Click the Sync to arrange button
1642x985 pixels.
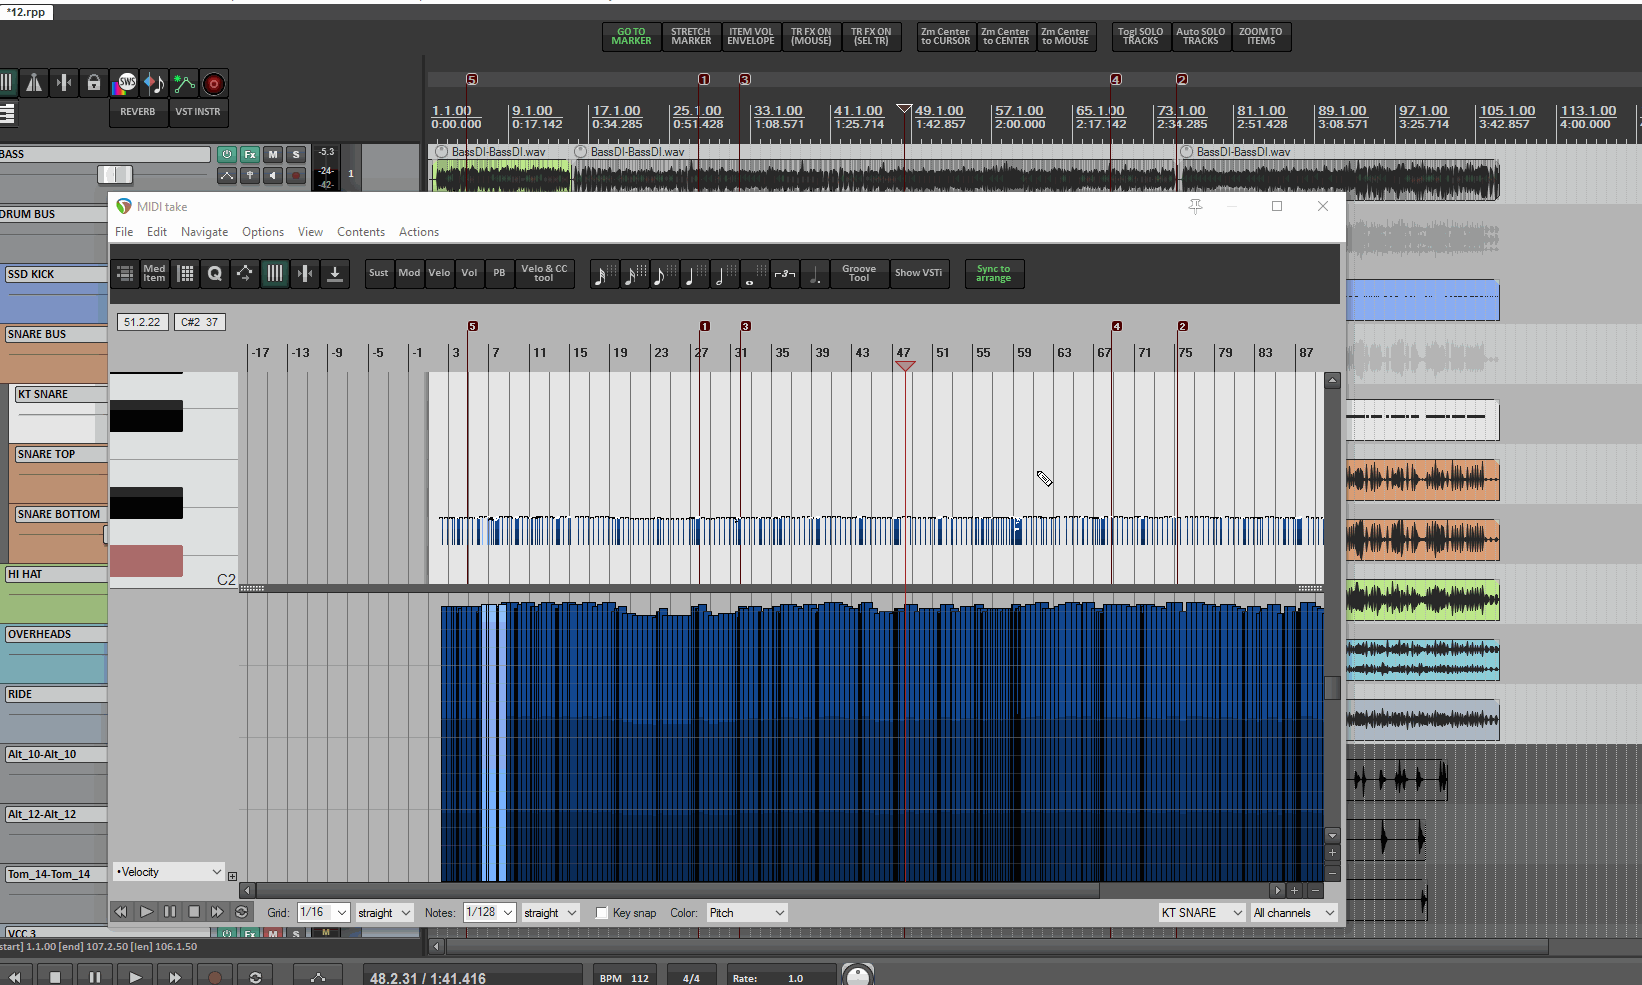(993, 273)
